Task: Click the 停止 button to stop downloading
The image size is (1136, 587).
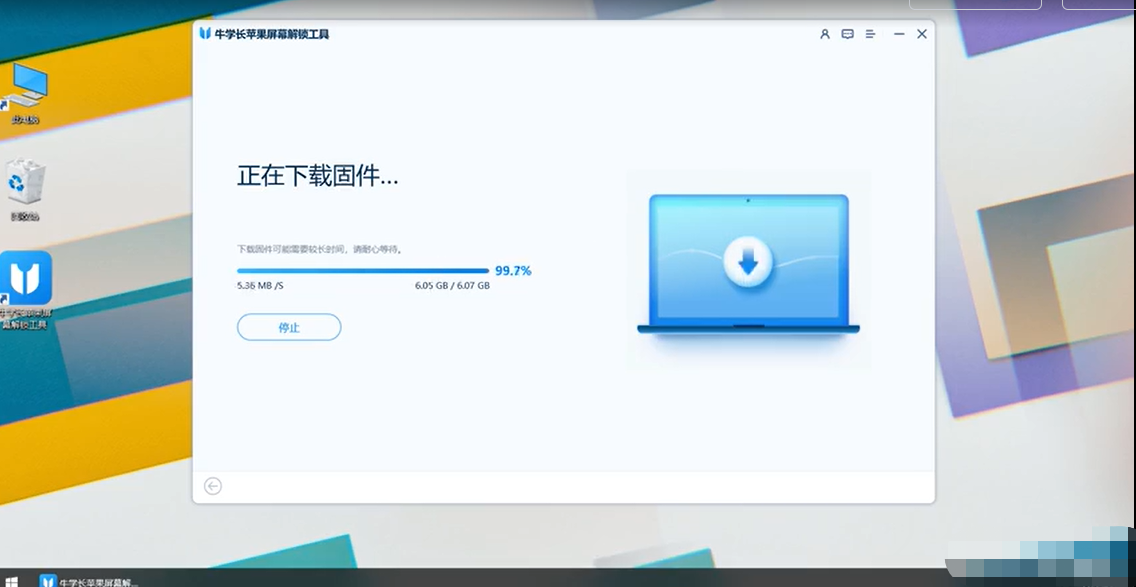Action: pyautogui.click(x=289, y=327)
